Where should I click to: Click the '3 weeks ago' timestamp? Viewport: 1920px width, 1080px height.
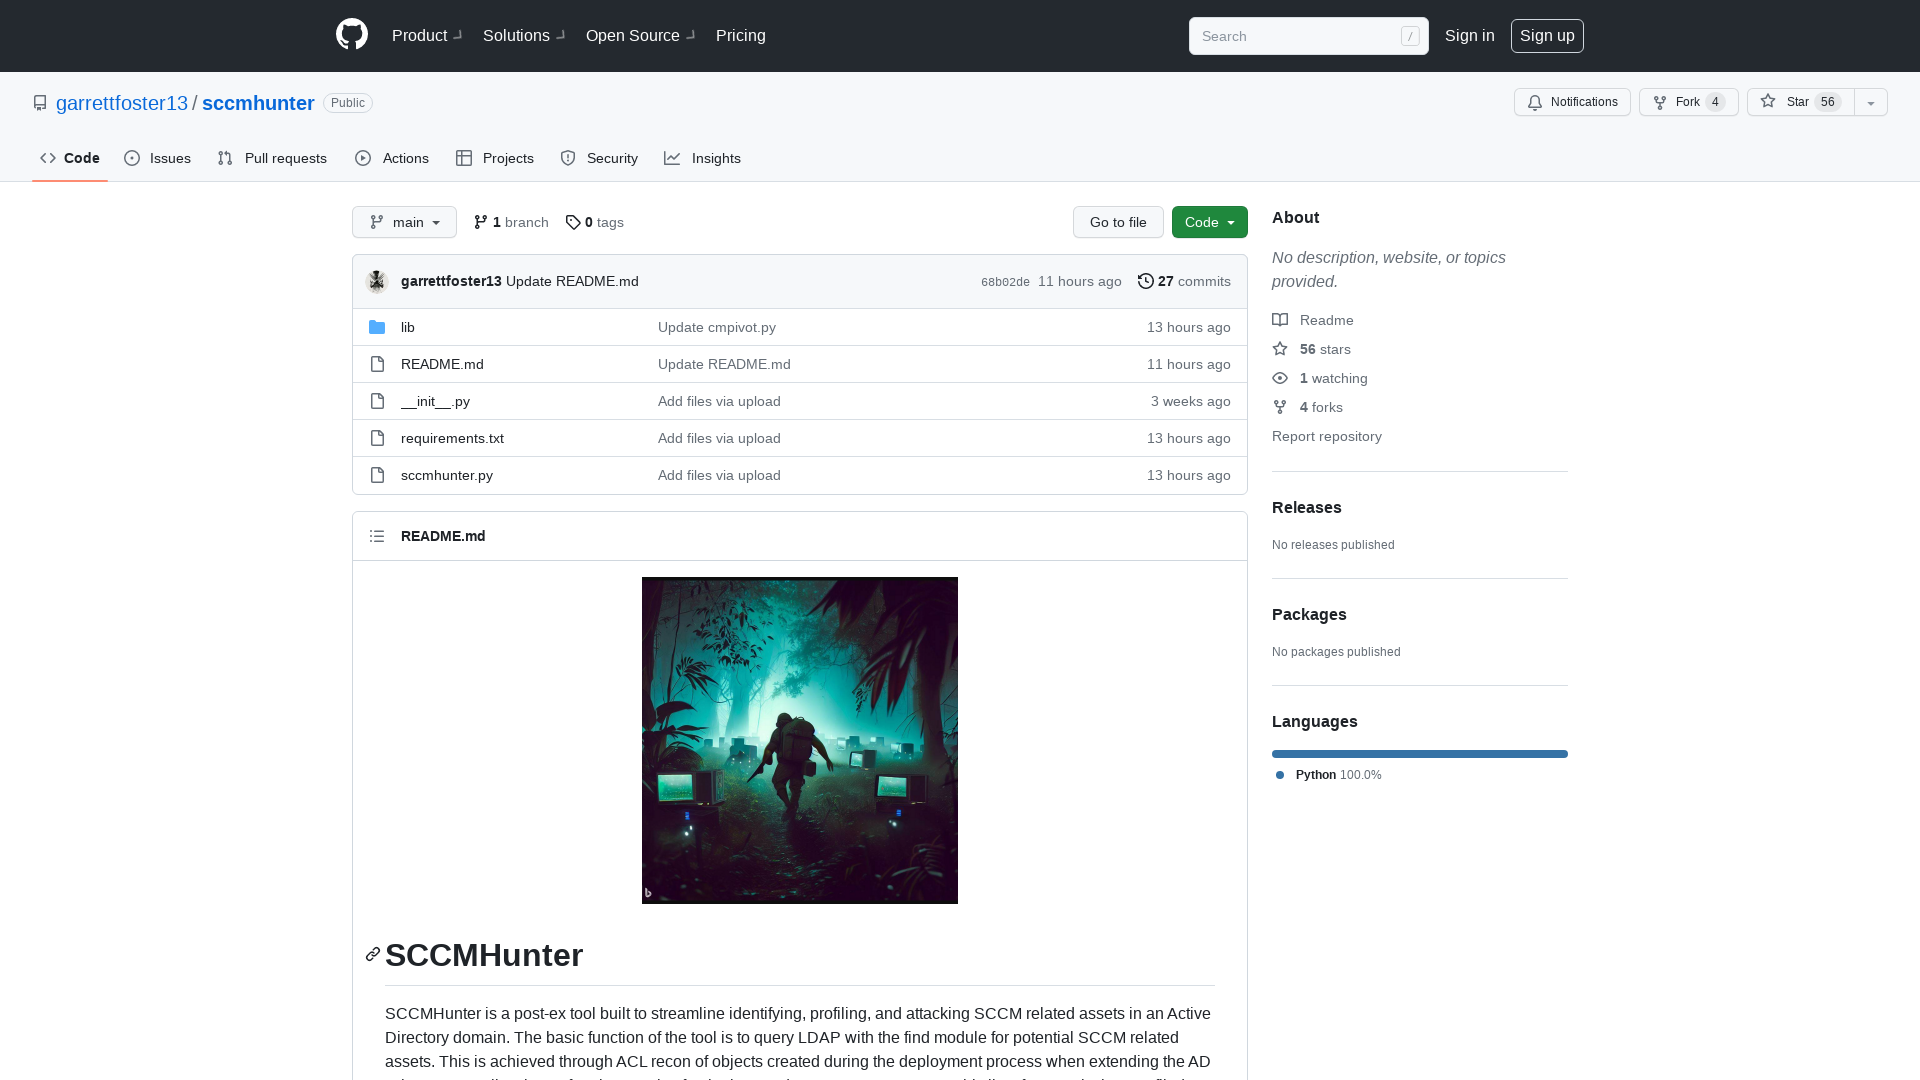[x=1190, y=401]
